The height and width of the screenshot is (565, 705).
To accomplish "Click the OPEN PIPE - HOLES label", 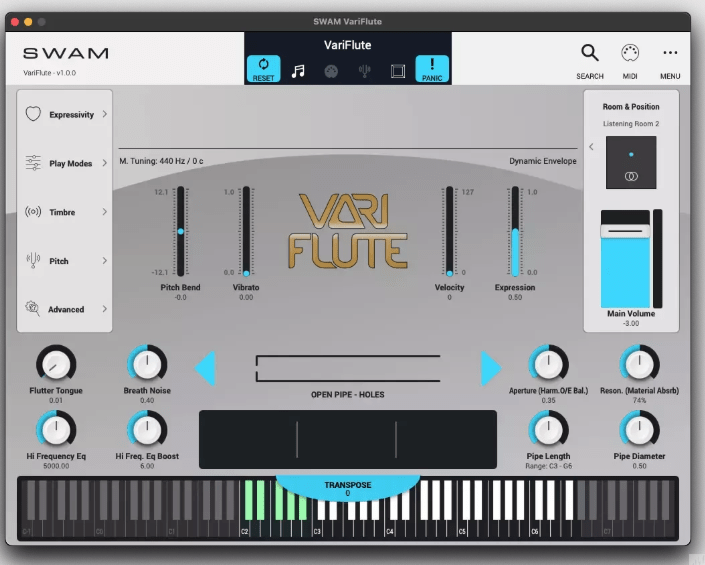I will pos(348,395).
